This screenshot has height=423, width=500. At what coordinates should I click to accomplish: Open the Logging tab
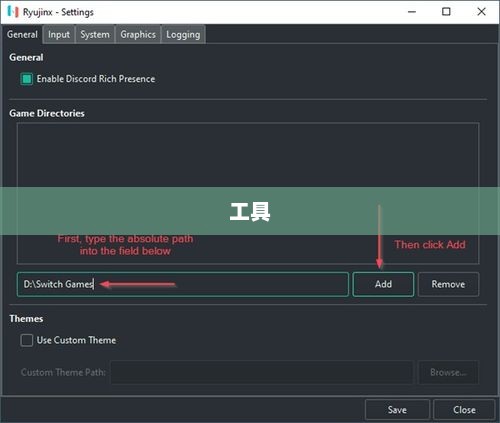coord(183,34)
